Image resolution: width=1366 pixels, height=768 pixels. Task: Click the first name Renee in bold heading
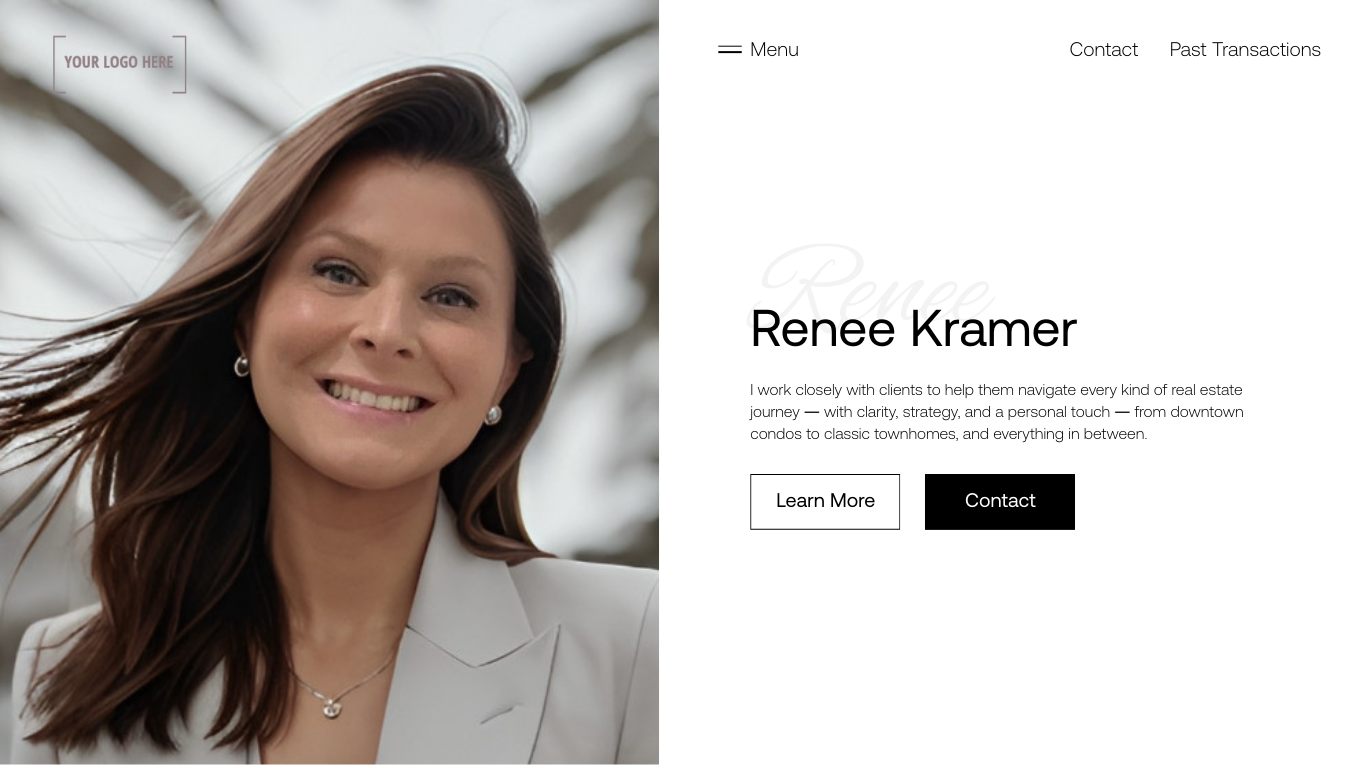pyautogui.click(x=822, y=328)
